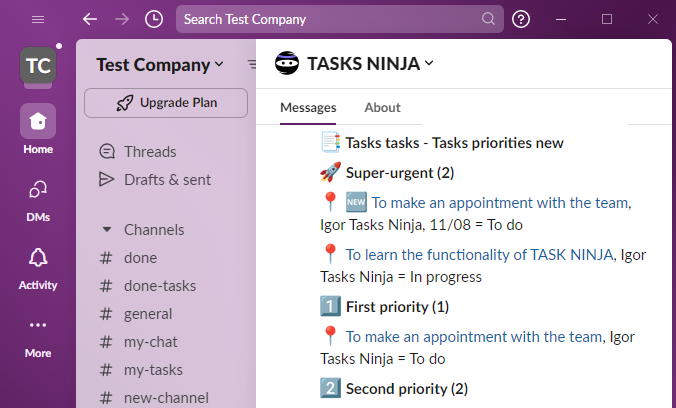
Task: Open Threads in the sidebar
Action: [x=150, y=152]
